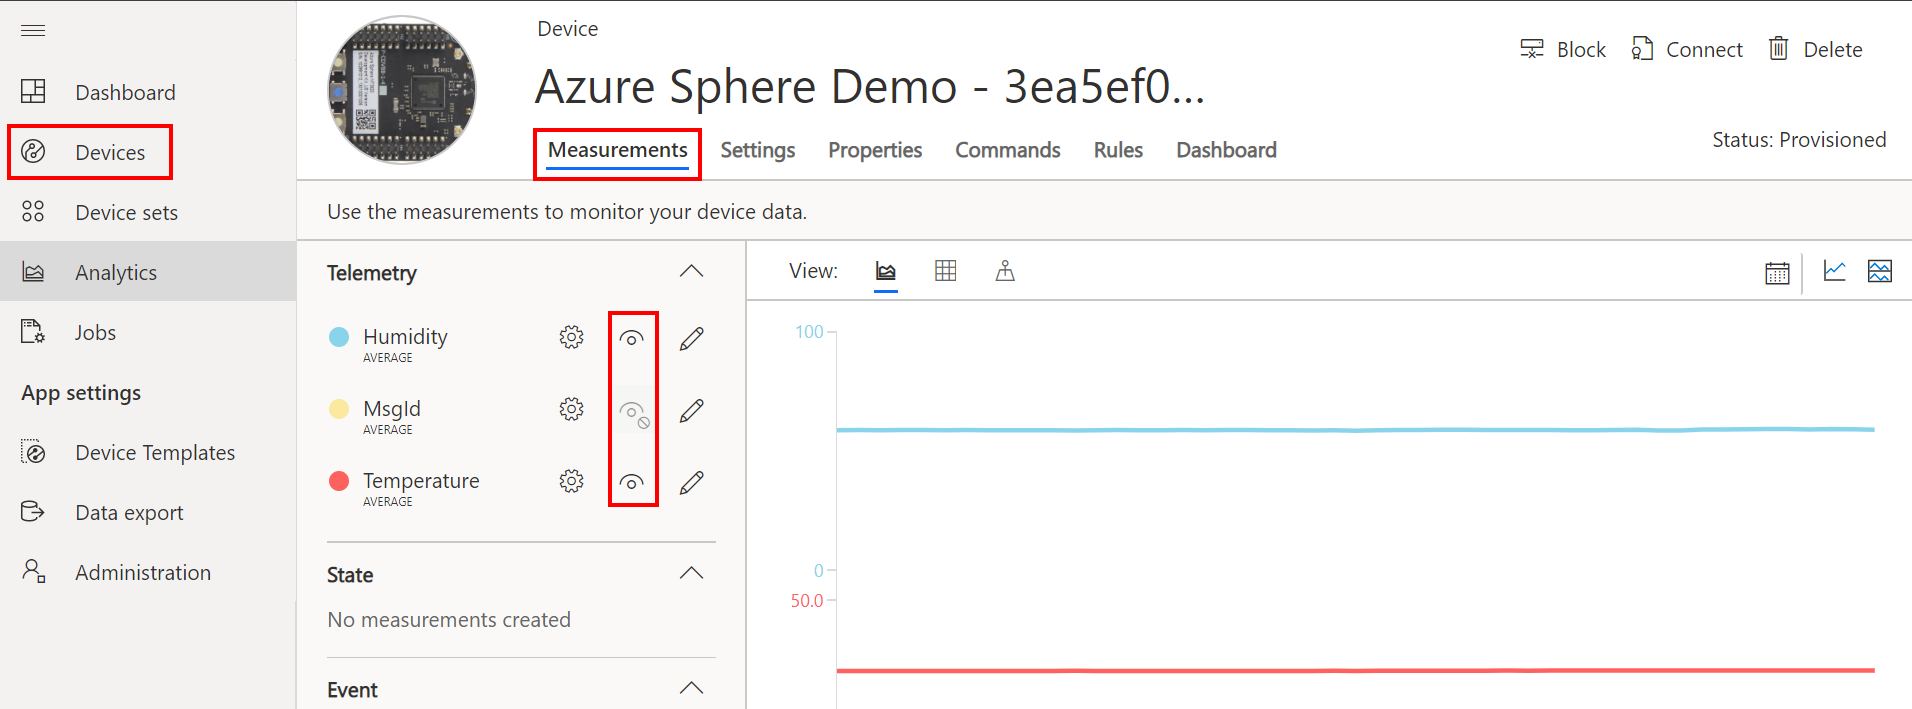1912x709 pixels.
Task: Click the Device sets icon
Action: pyautogui.click(x=33, y=212)
